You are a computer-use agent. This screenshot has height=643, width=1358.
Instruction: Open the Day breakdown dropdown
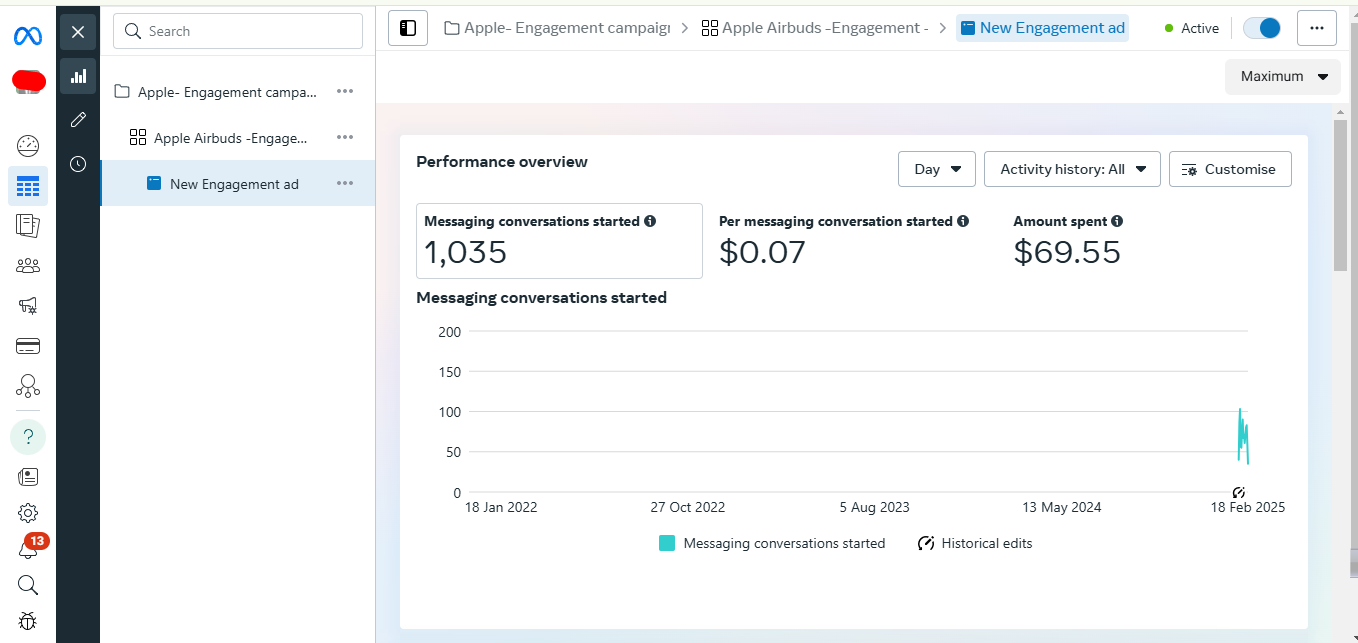point(937,169)
